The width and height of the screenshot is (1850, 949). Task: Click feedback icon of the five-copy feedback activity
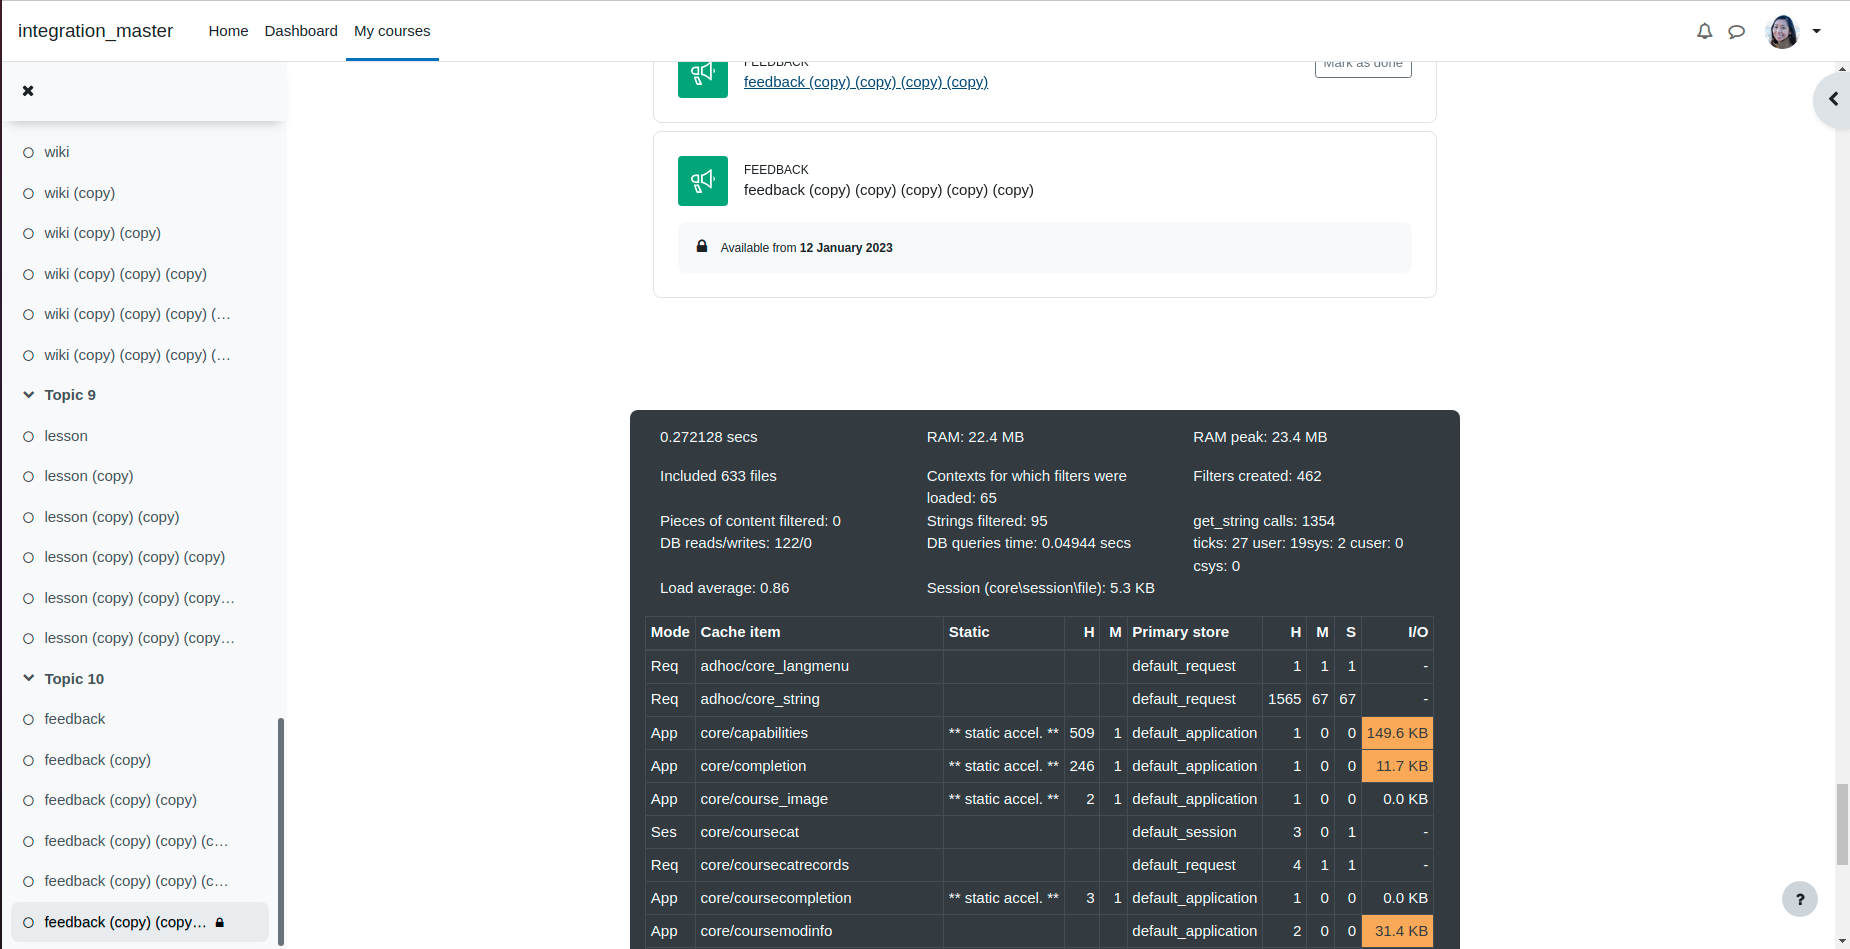[x=703, y=181]
